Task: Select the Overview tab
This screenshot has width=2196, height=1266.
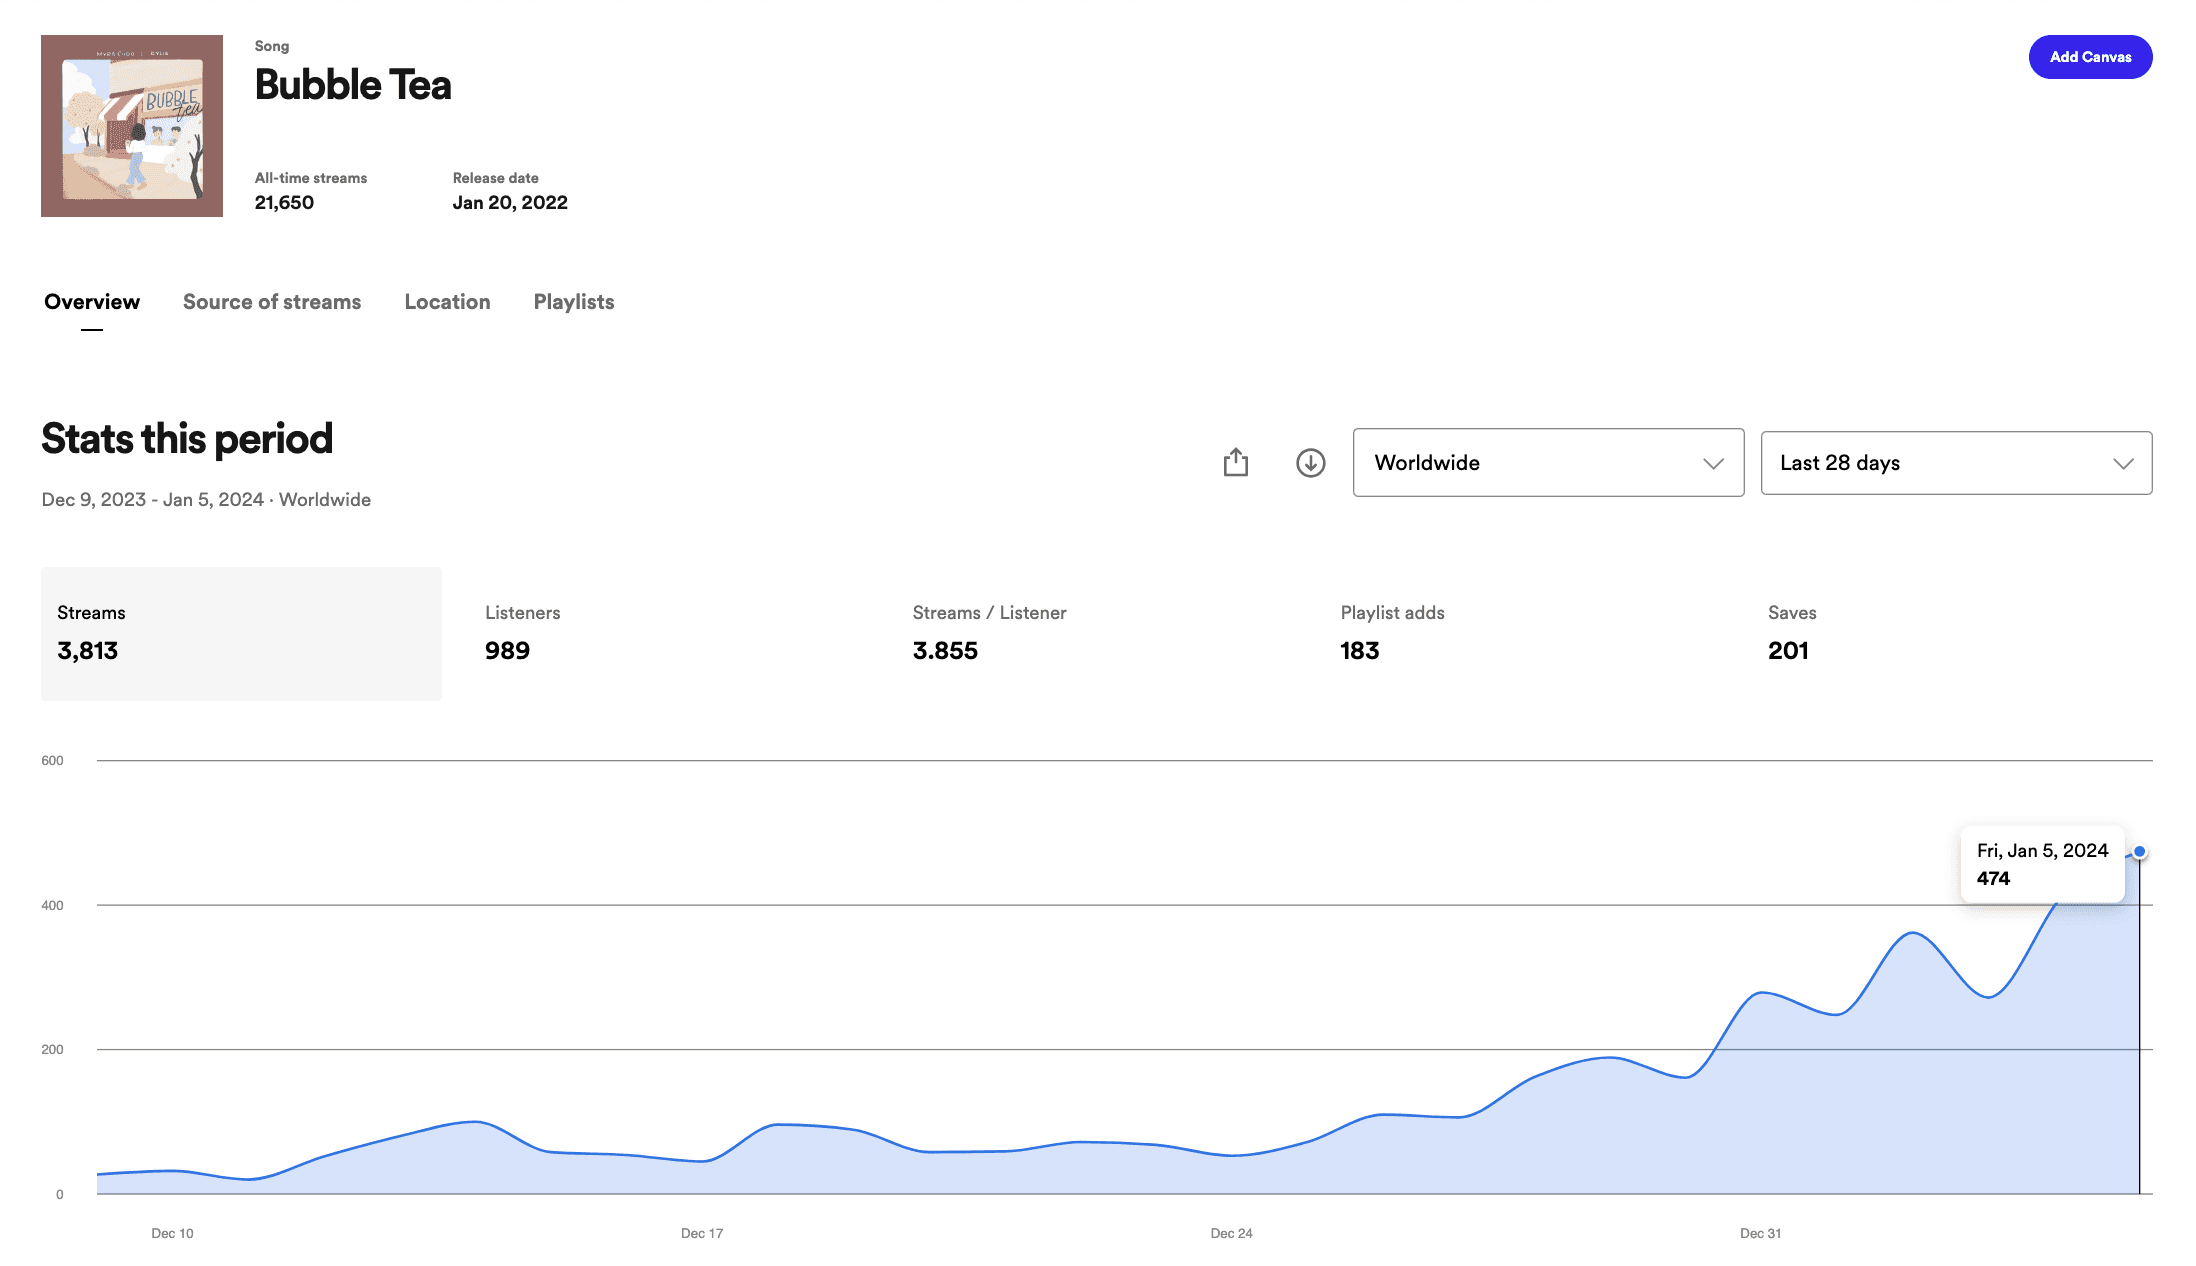Action: 92,302
